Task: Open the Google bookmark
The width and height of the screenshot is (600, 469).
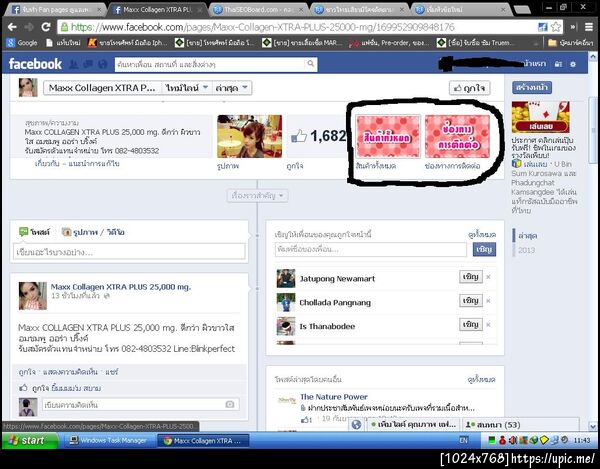Action: coord(22,43)
